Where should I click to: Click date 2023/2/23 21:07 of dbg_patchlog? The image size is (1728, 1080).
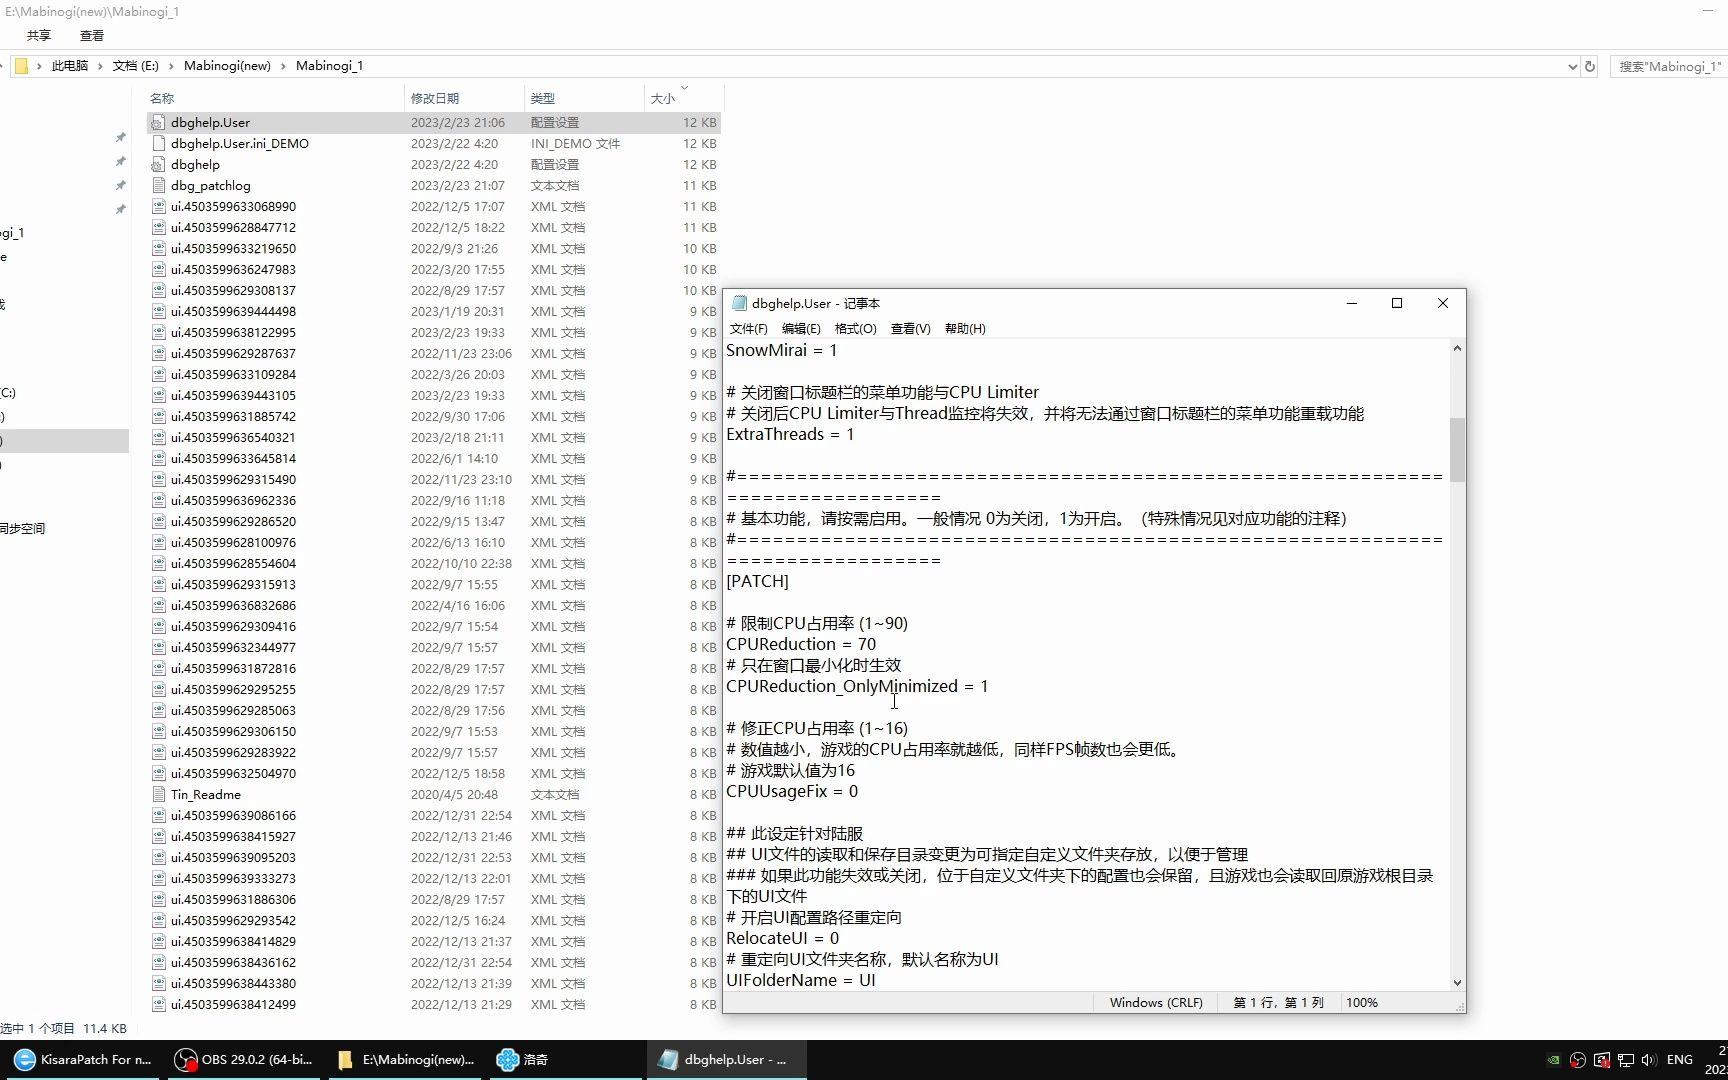click(x=458, y=185)
